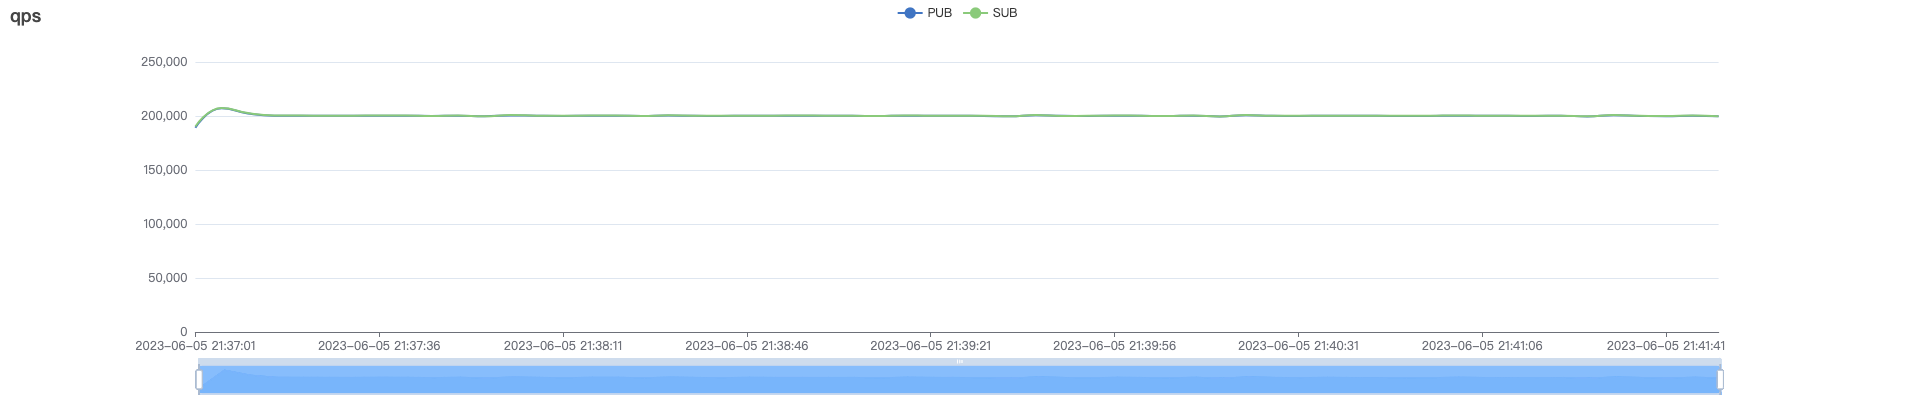
Task: Click the peak of the qps line near start
Action: pyautogui.click(x=221, y=108)
